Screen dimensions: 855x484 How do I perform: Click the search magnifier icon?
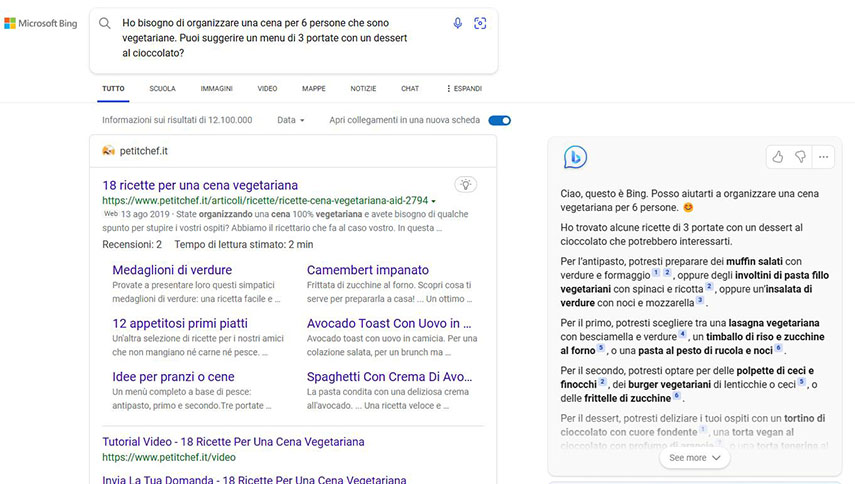click(105, 23)
